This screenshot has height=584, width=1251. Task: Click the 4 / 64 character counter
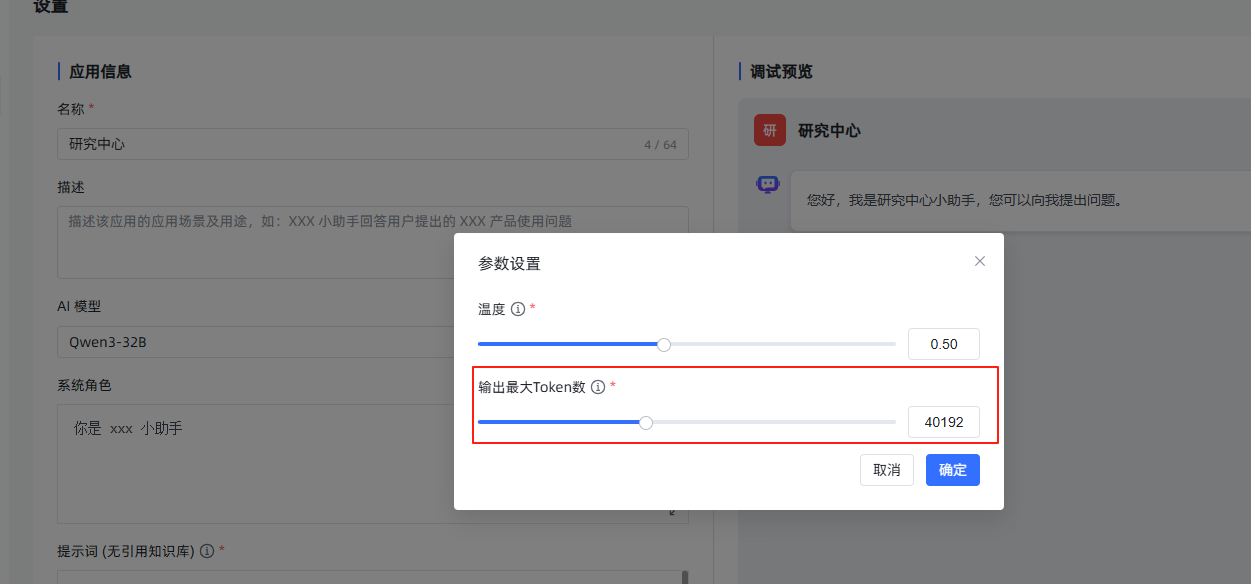click(660, 145)
